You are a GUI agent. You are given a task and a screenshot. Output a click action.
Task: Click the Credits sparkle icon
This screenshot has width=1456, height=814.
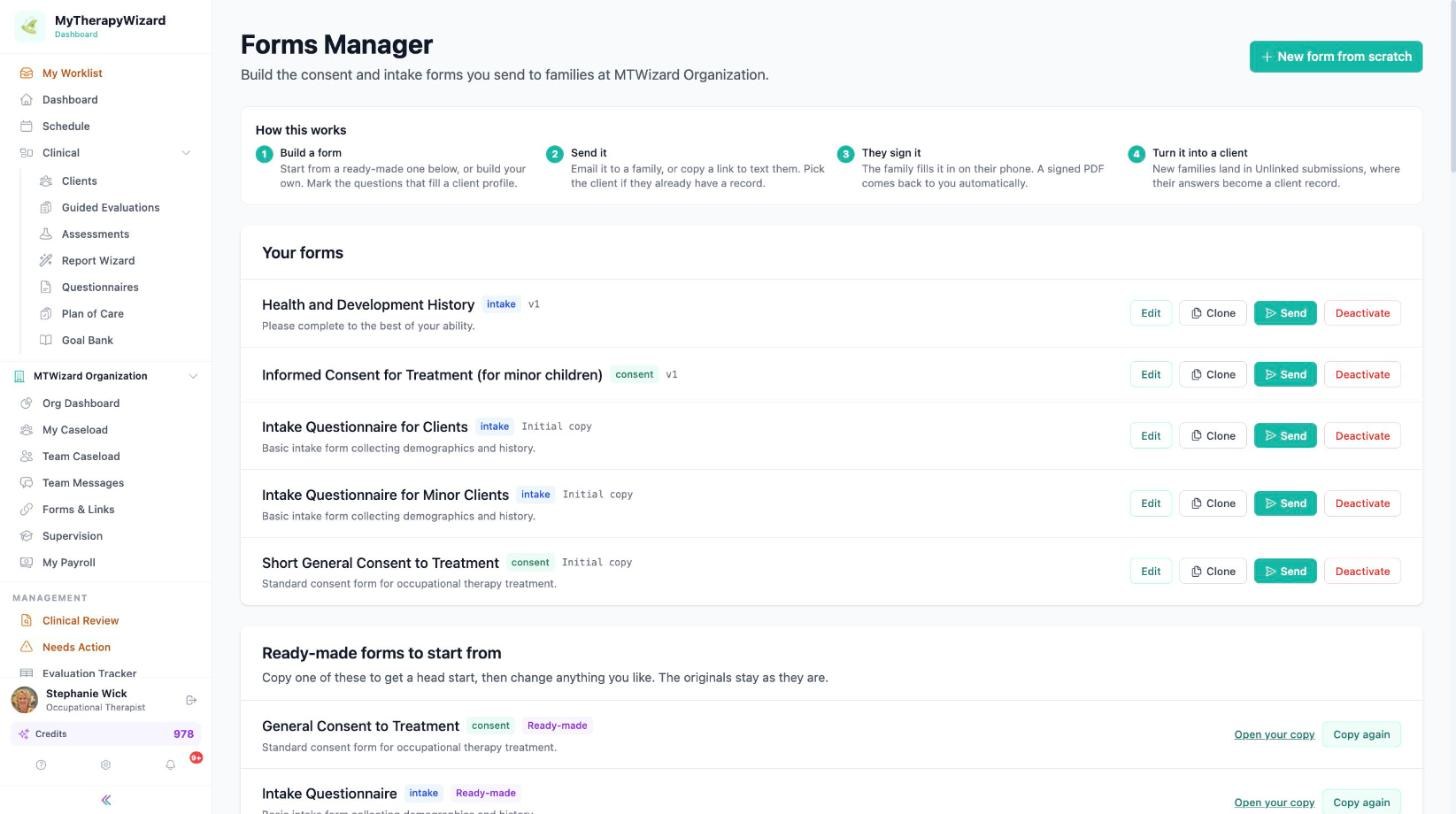24,734
